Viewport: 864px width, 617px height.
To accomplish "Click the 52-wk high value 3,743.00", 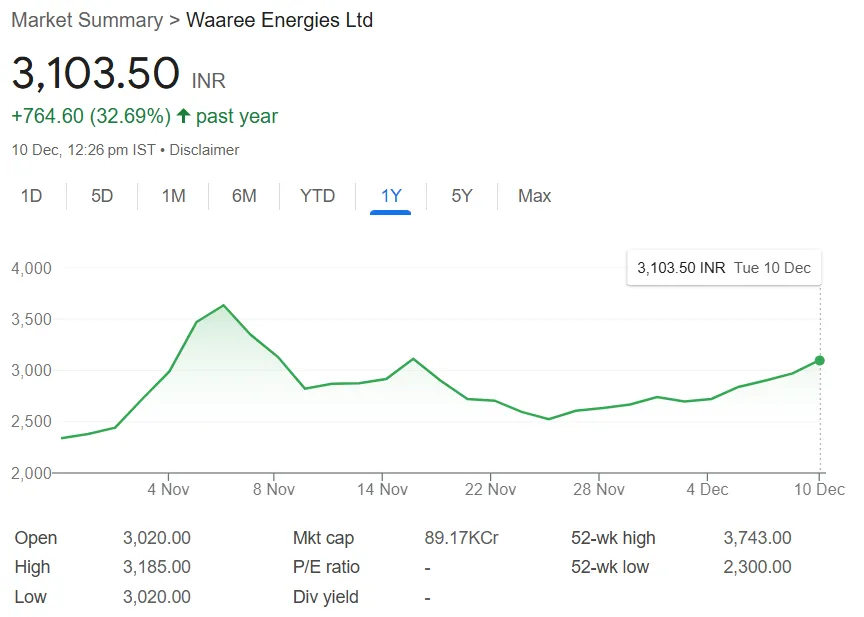I will 758,538.
